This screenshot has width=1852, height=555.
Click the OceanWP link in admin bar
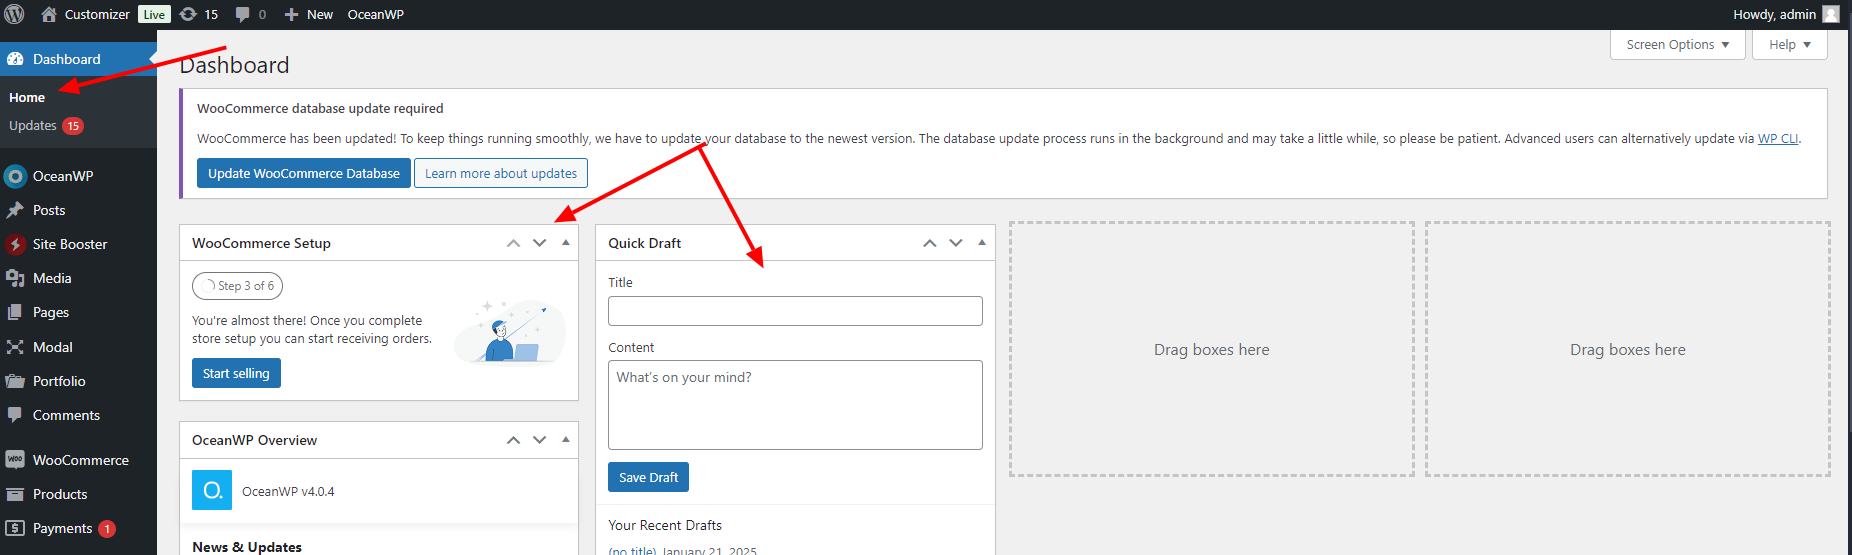(376, 14)
